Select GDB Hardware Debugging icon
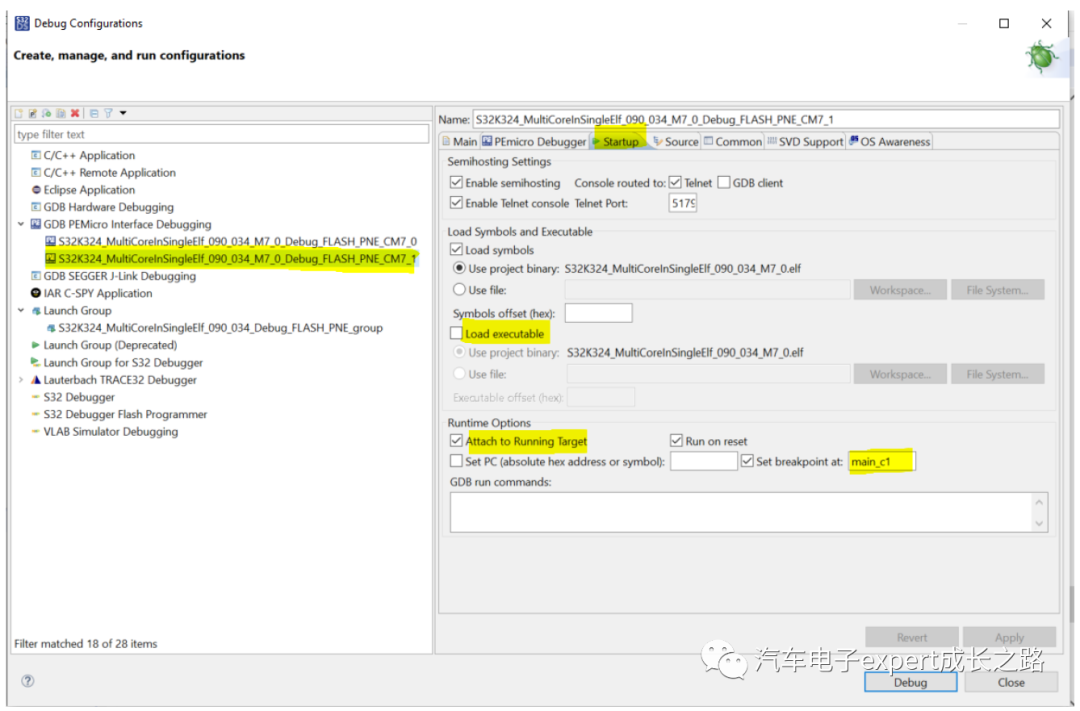 pyautogui.click(x=36, y=207)
